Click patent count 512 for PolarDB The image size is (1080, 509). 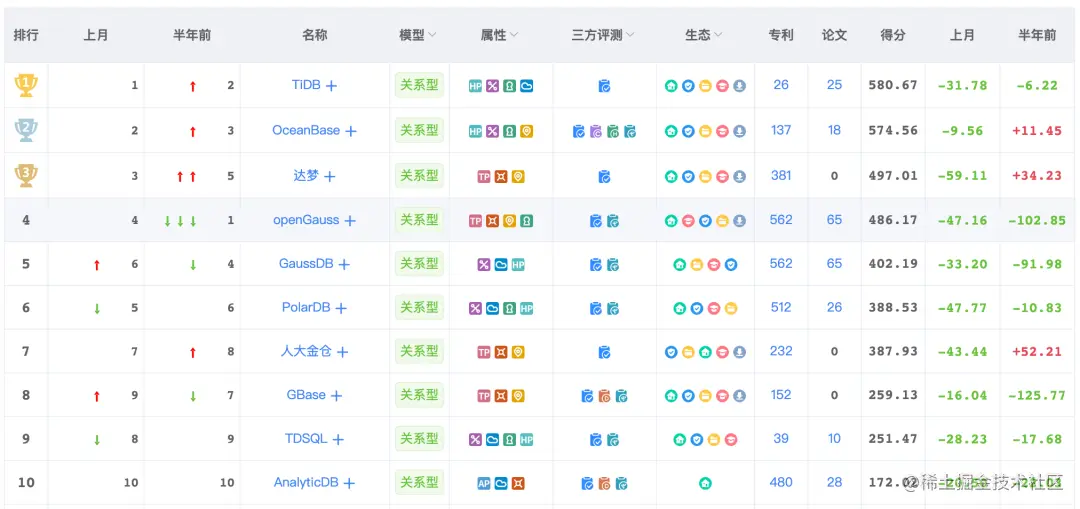pyautogui.click(x=781, y=307)
